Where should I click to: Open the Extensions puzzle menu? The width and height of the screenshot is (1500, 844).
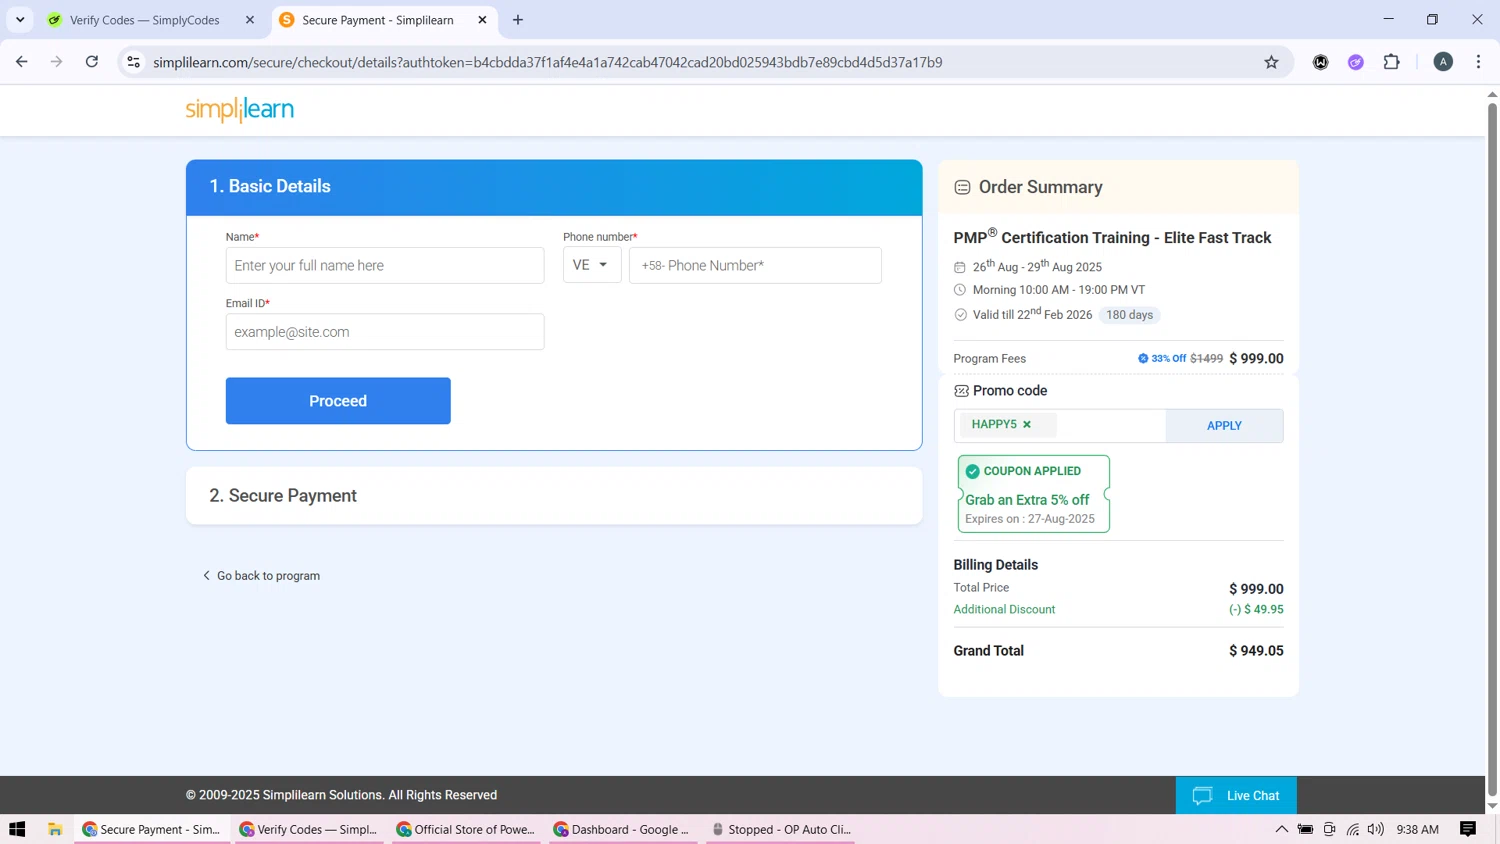[1392, 62]
